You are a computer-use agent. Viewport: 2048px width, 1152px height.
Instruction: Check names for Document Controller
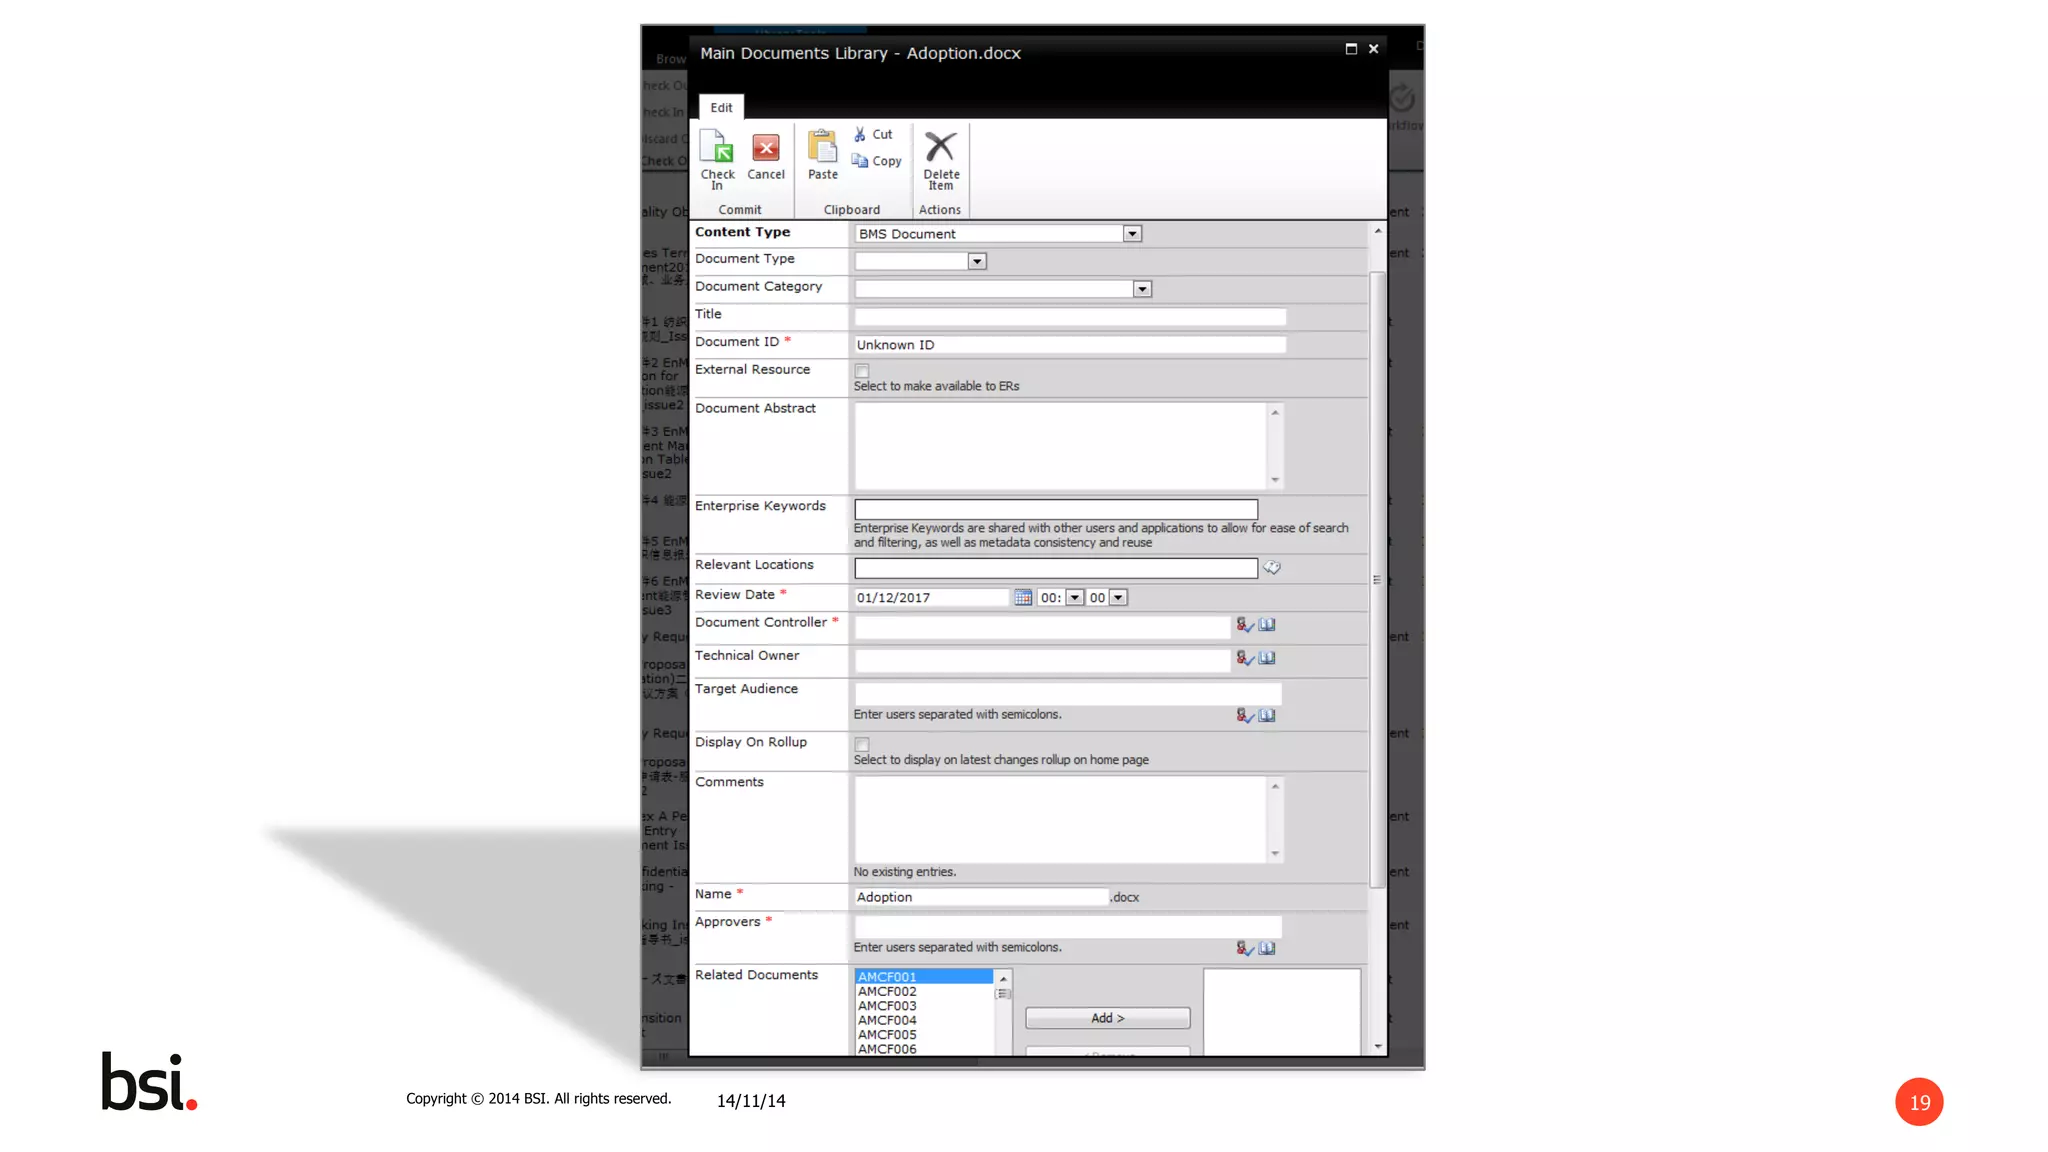pyautogui.click(x=1244, y=625)
